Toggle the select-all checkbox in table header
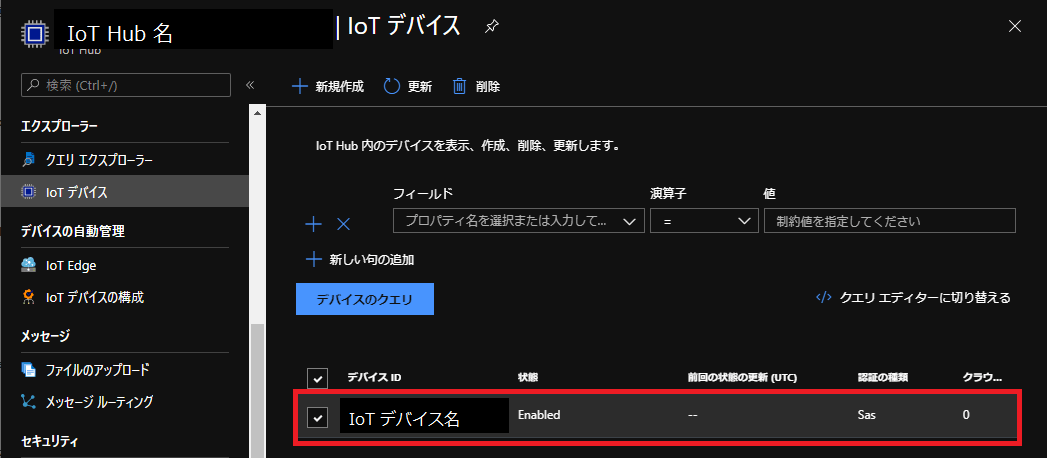Viewport: 1047px width, 458px height. coord(317,379)
